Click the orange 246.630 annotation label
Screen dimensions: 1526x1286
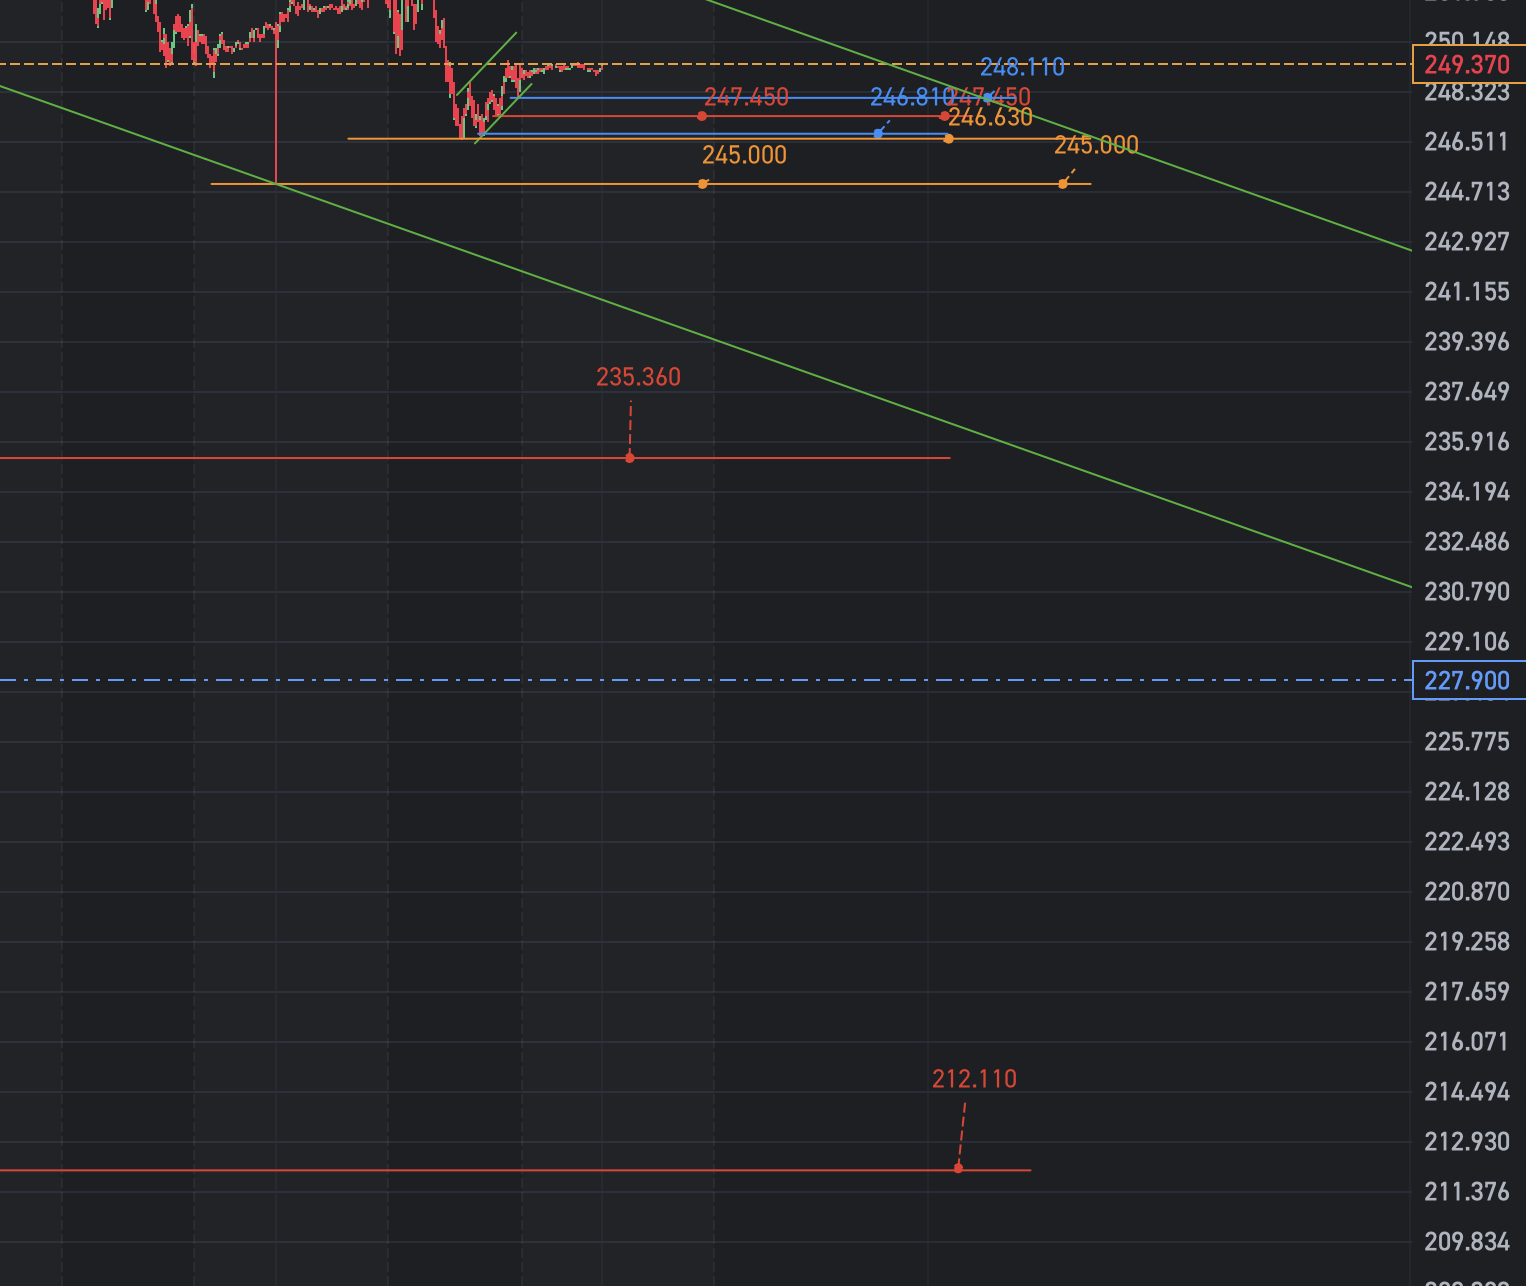pyautogui.click(x=990, y=117)
